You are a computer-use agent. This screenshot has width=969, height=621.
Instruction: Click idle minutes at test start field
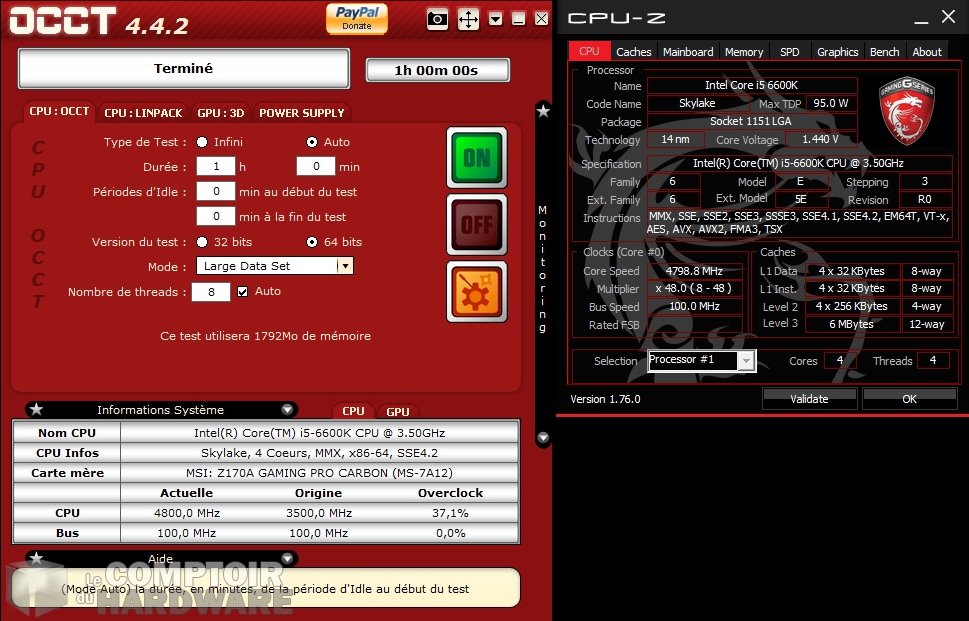(x=216, y=191)
